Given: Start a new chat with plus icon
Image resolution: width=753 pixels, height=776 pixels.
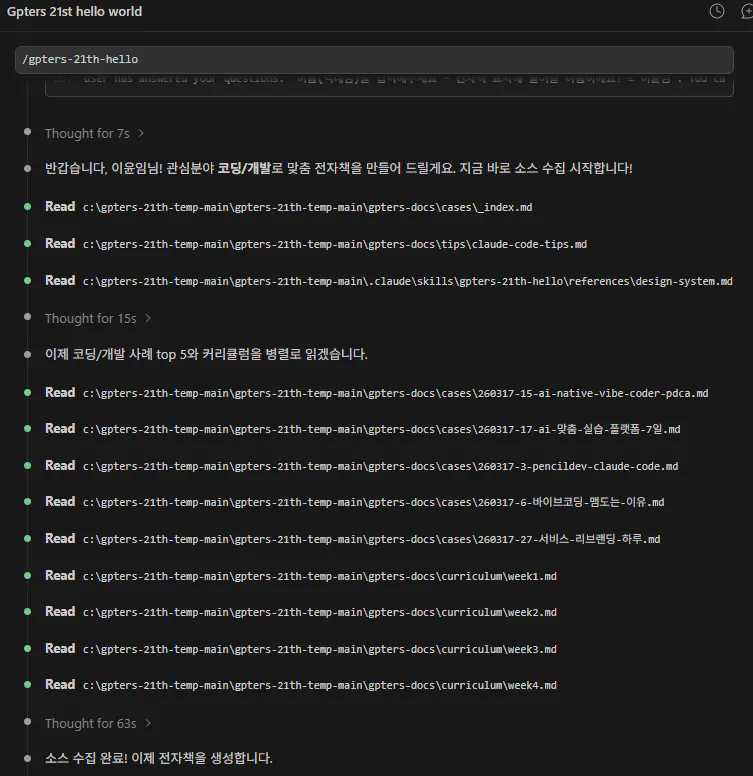Looking at the screenshot, I should click(x=747, y=11).
